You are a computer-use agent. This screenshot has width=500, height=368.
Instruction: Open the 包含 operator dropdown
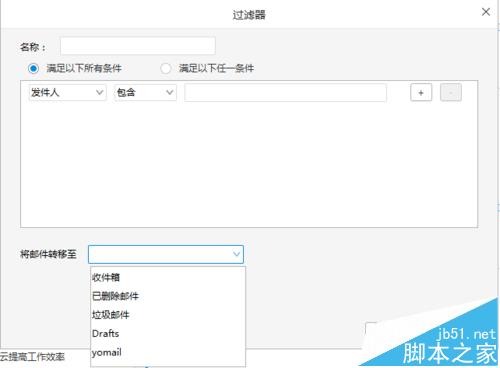tap(145, 92)
